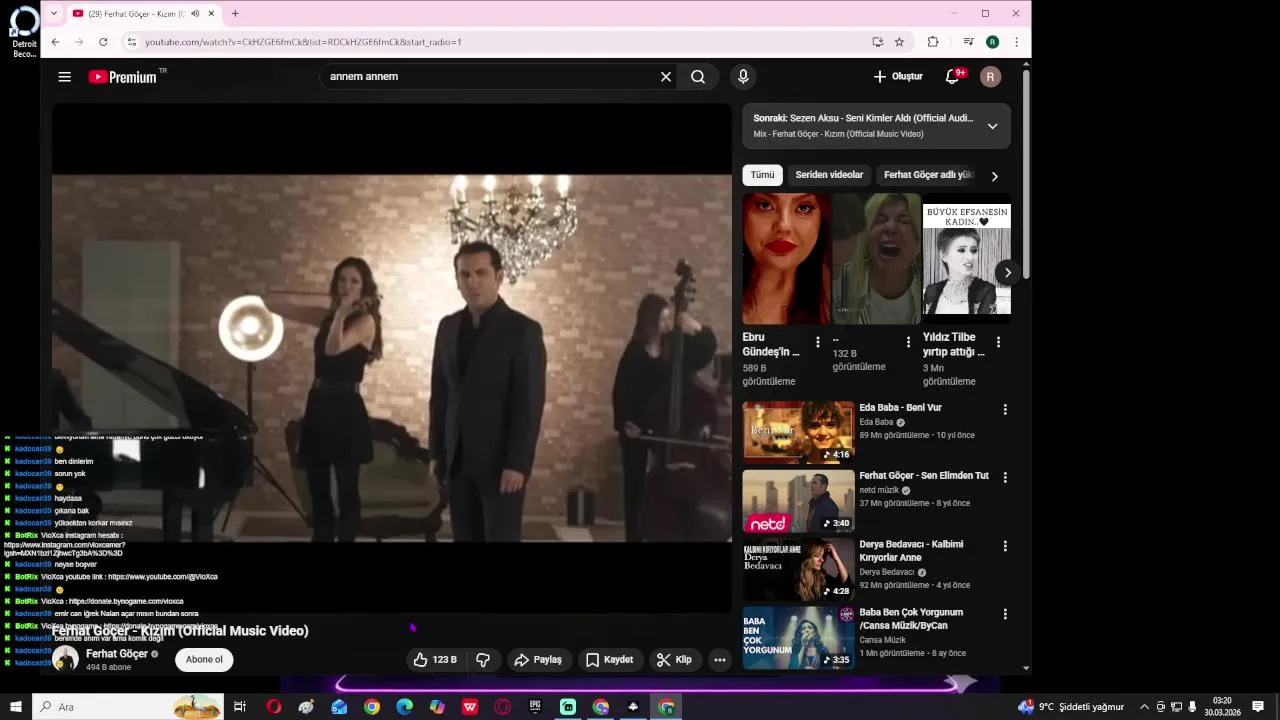Show hidden system tray icons chevron

tap(1145, 707)
